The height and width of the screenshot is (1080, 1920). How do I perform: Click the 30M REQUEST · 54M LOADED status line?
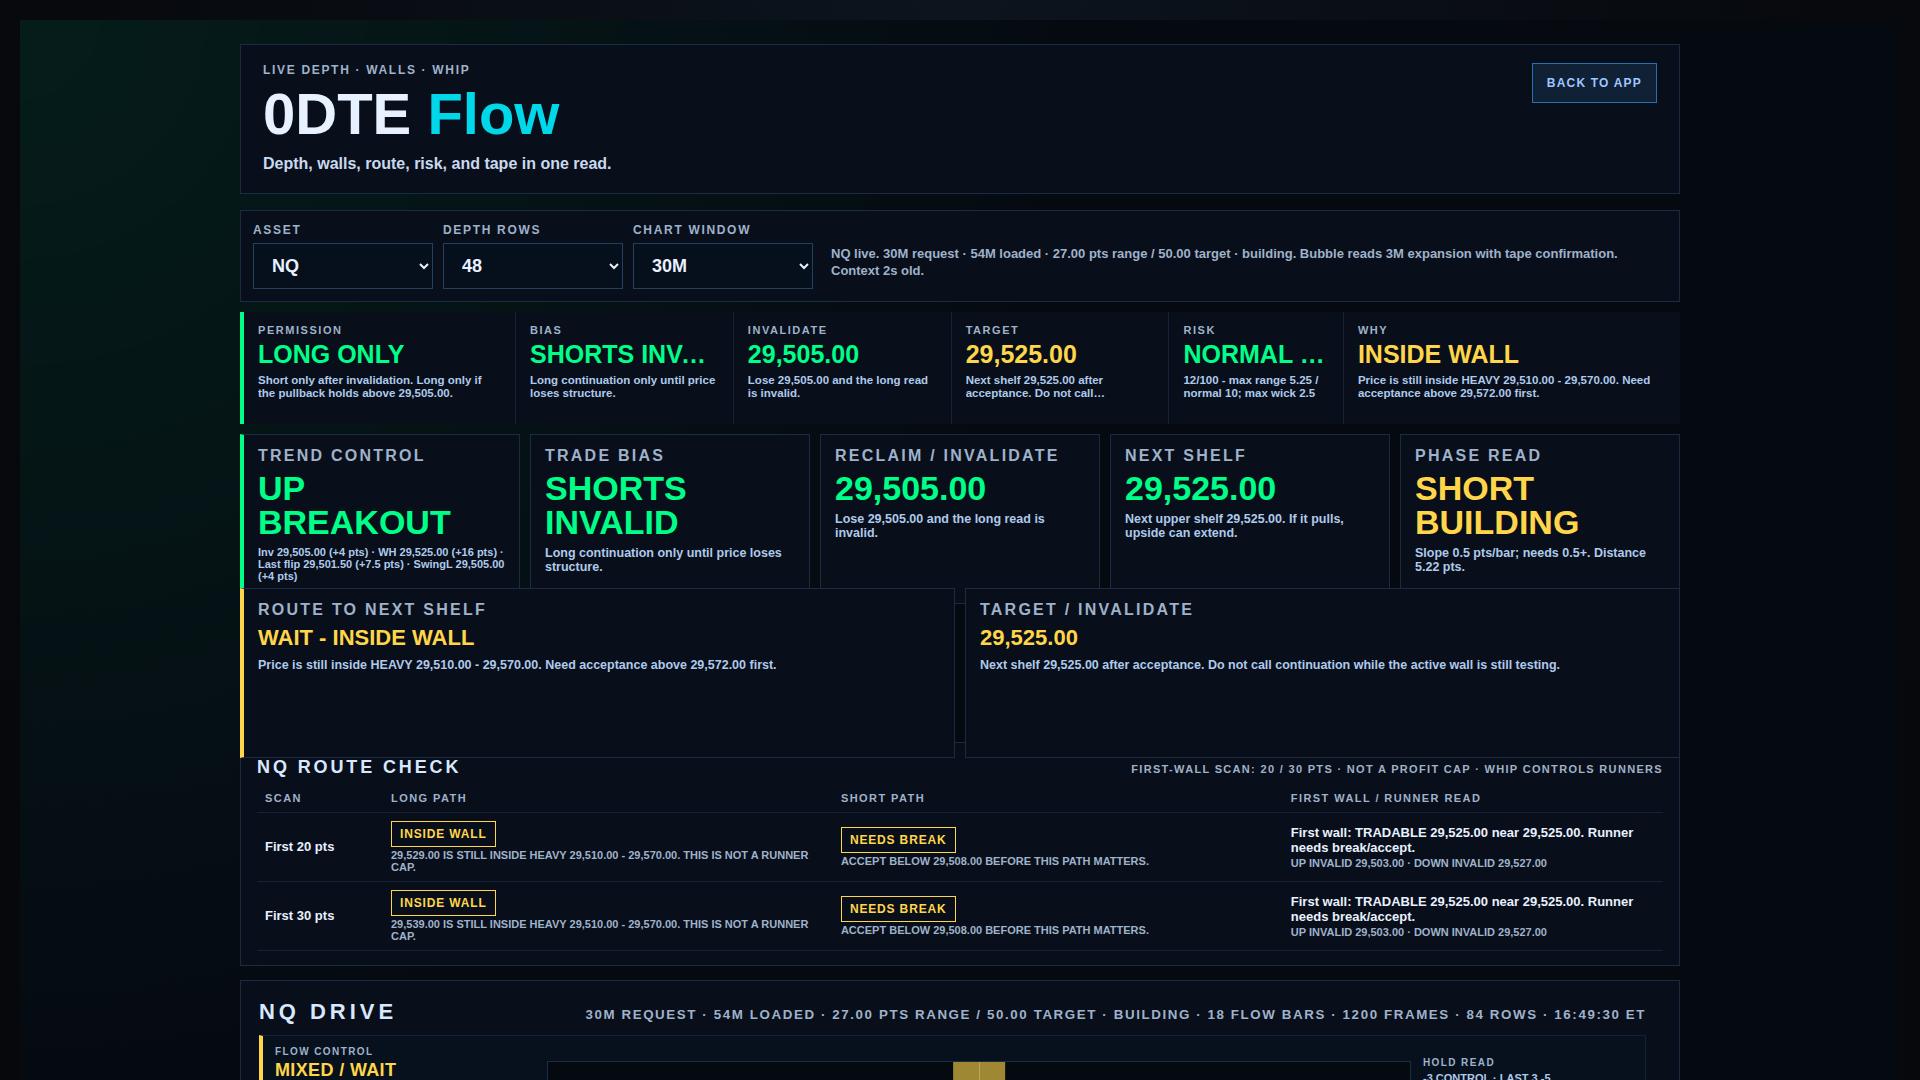[x=1115, y=1015]
